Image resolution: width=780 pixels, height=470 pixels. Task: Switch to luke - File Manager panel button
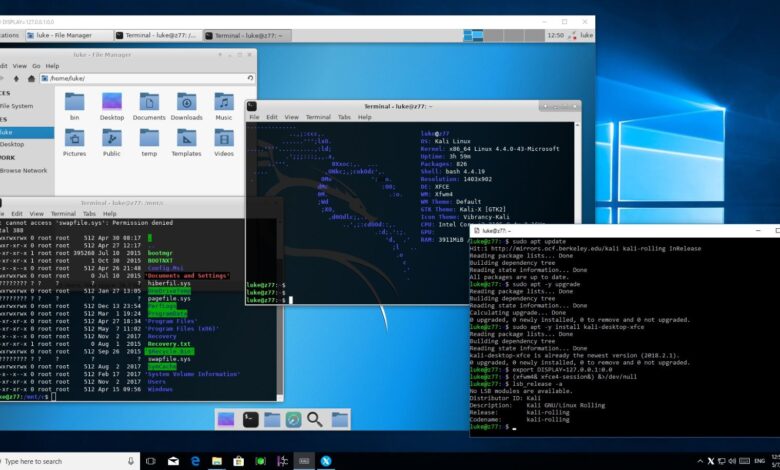69,35
